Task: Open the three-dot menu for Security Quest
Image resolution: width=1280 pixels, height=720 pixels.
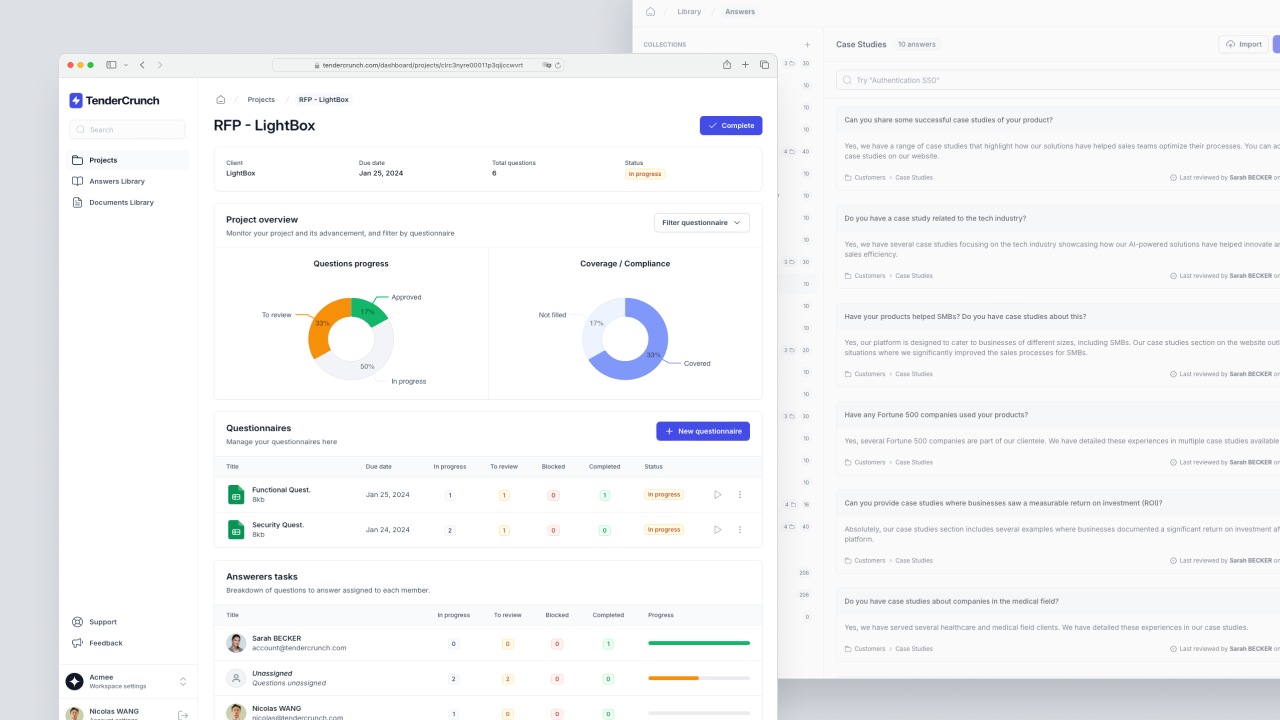Action: pyautogui.click(x=740, y=529)
